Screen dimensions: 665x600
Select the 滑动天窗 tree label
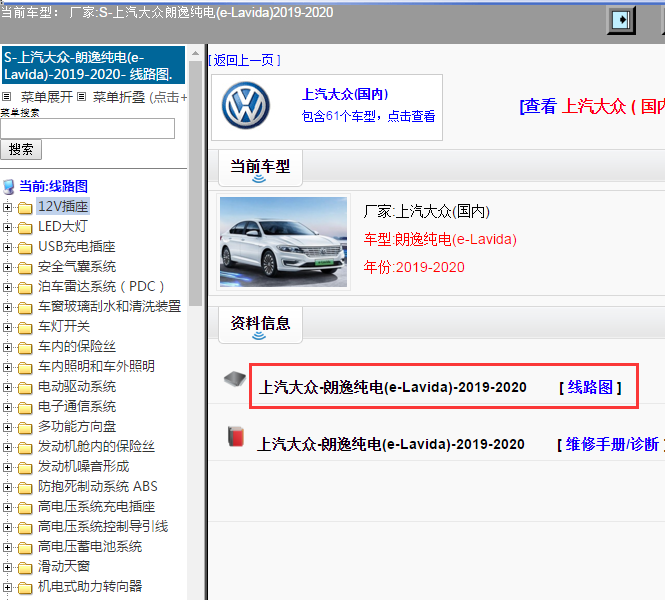tap(64, 567)
